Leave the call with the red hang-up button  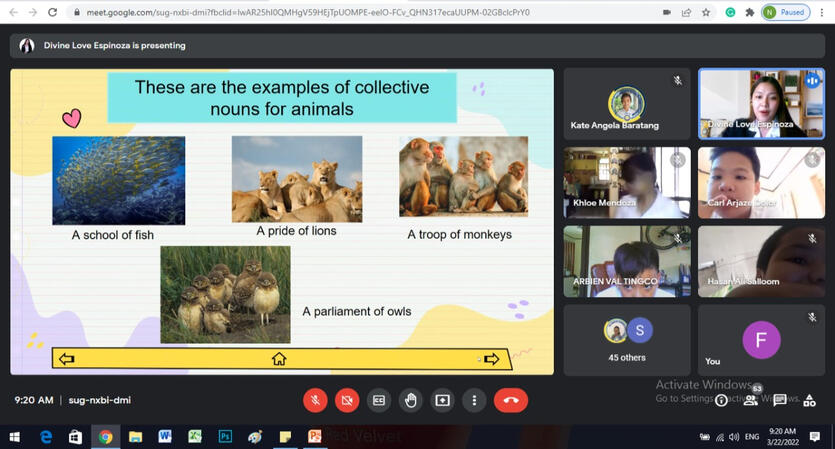[511, 400]
